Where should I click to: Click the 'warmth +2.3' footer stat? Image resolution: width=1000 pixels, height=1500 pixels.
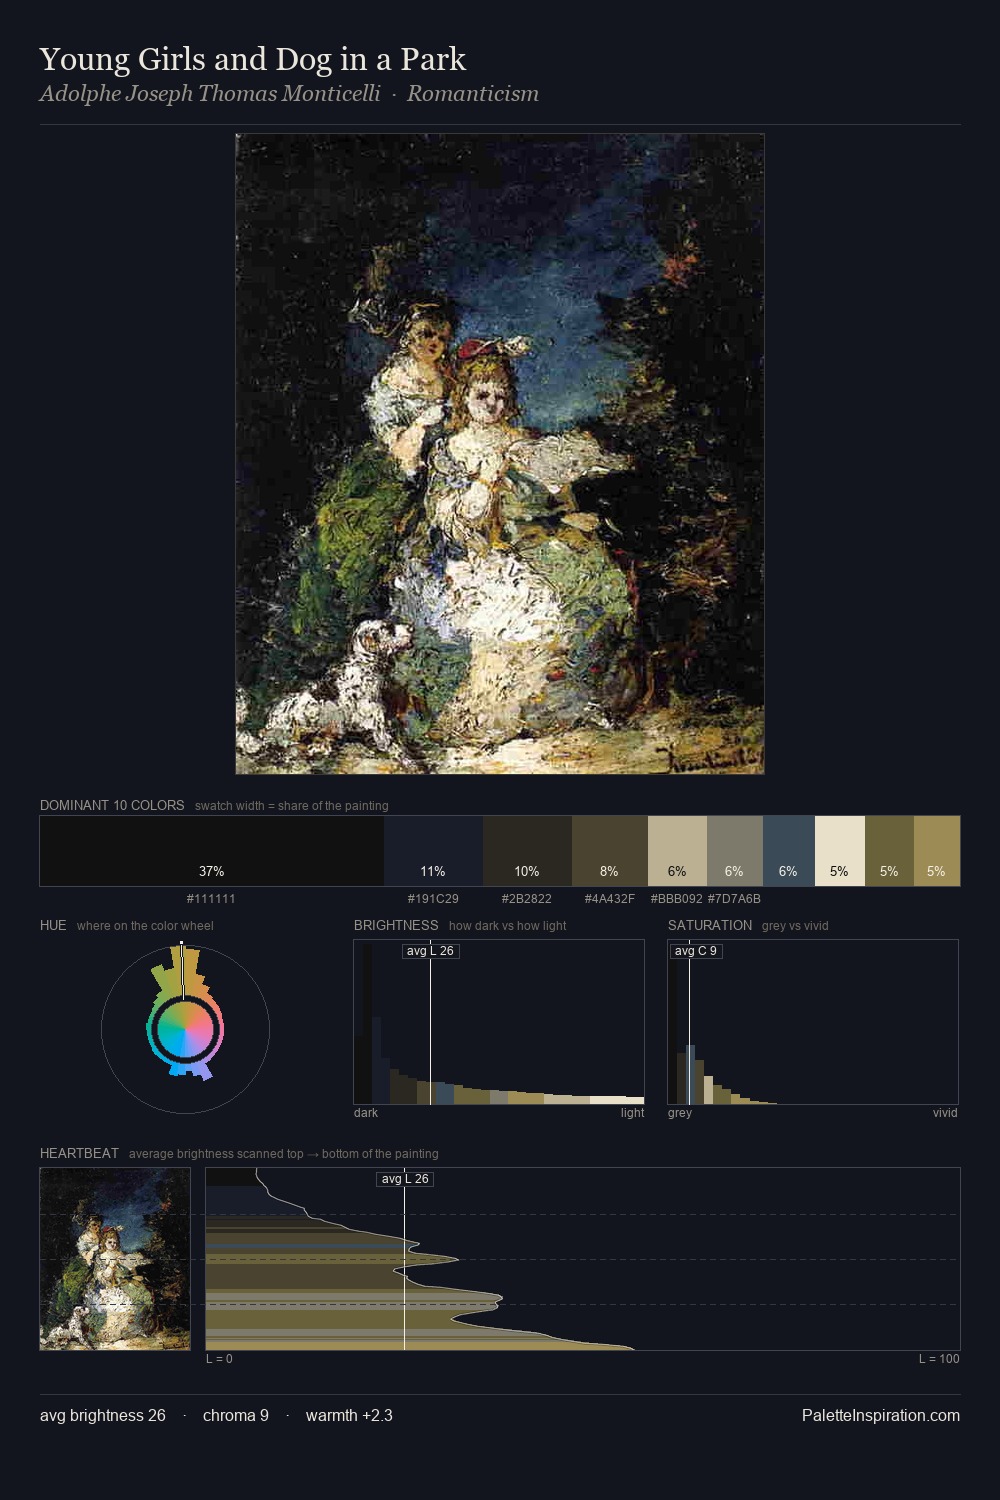349,1415
